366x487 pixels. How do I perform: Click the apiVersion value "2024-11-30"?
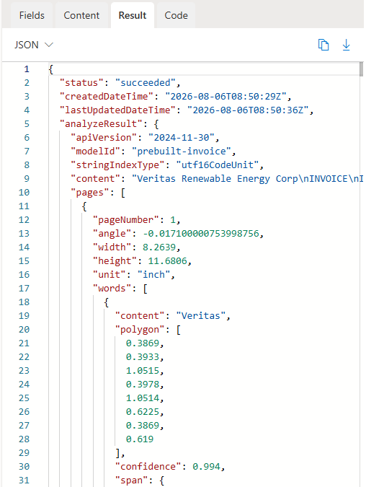(181, 138)
